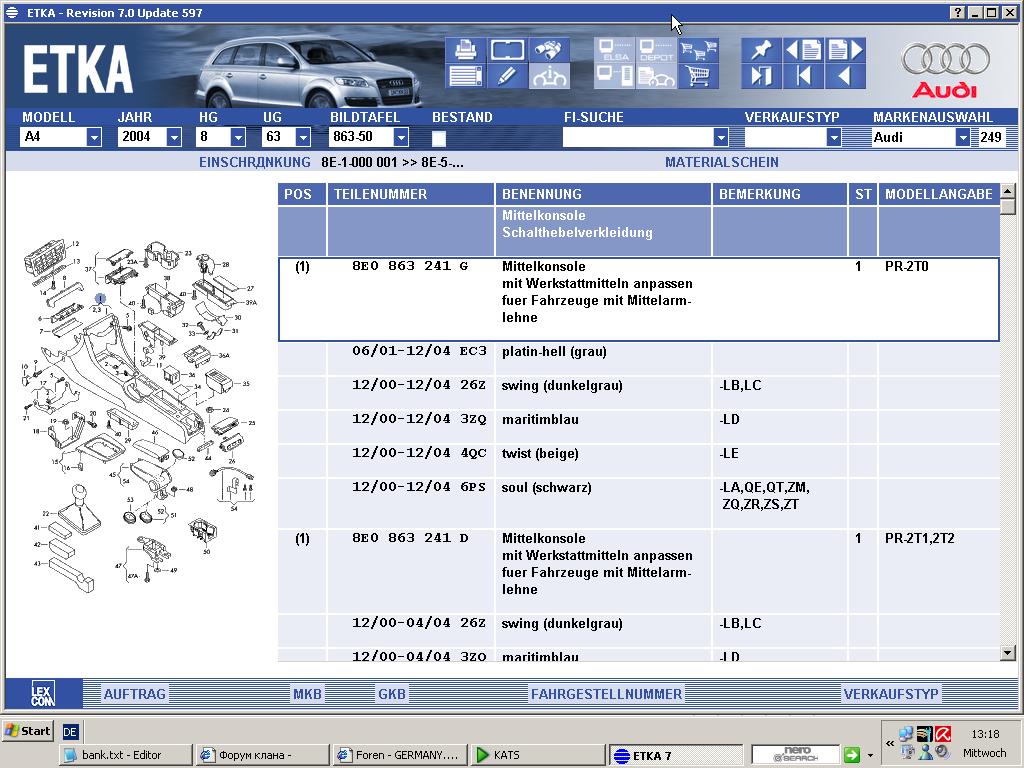Jump to first entry arrow icon
The width and height of the screenshot is (1024, 768).
click(x=803, y=76)
